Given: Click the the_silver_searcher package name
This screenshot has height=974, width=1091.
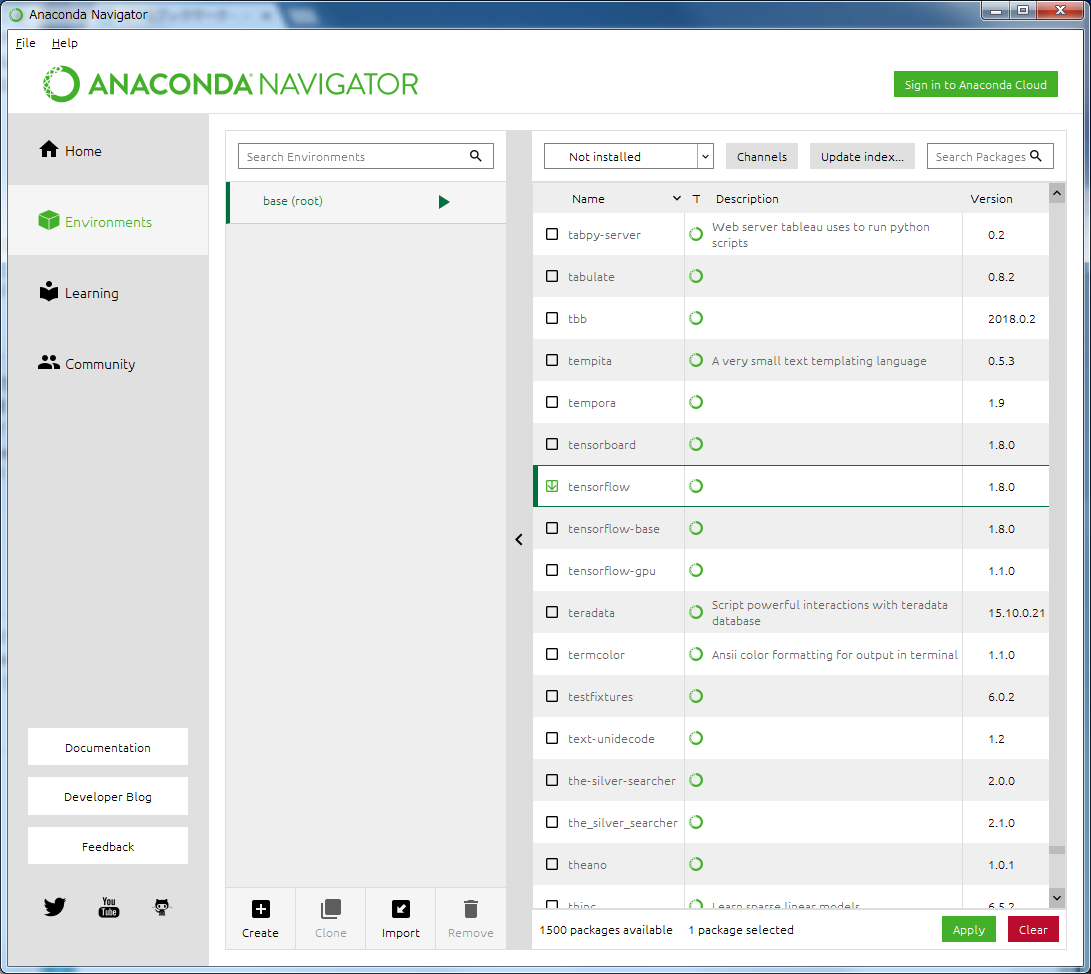Looking at the screenshot, I should pos(623,822).
